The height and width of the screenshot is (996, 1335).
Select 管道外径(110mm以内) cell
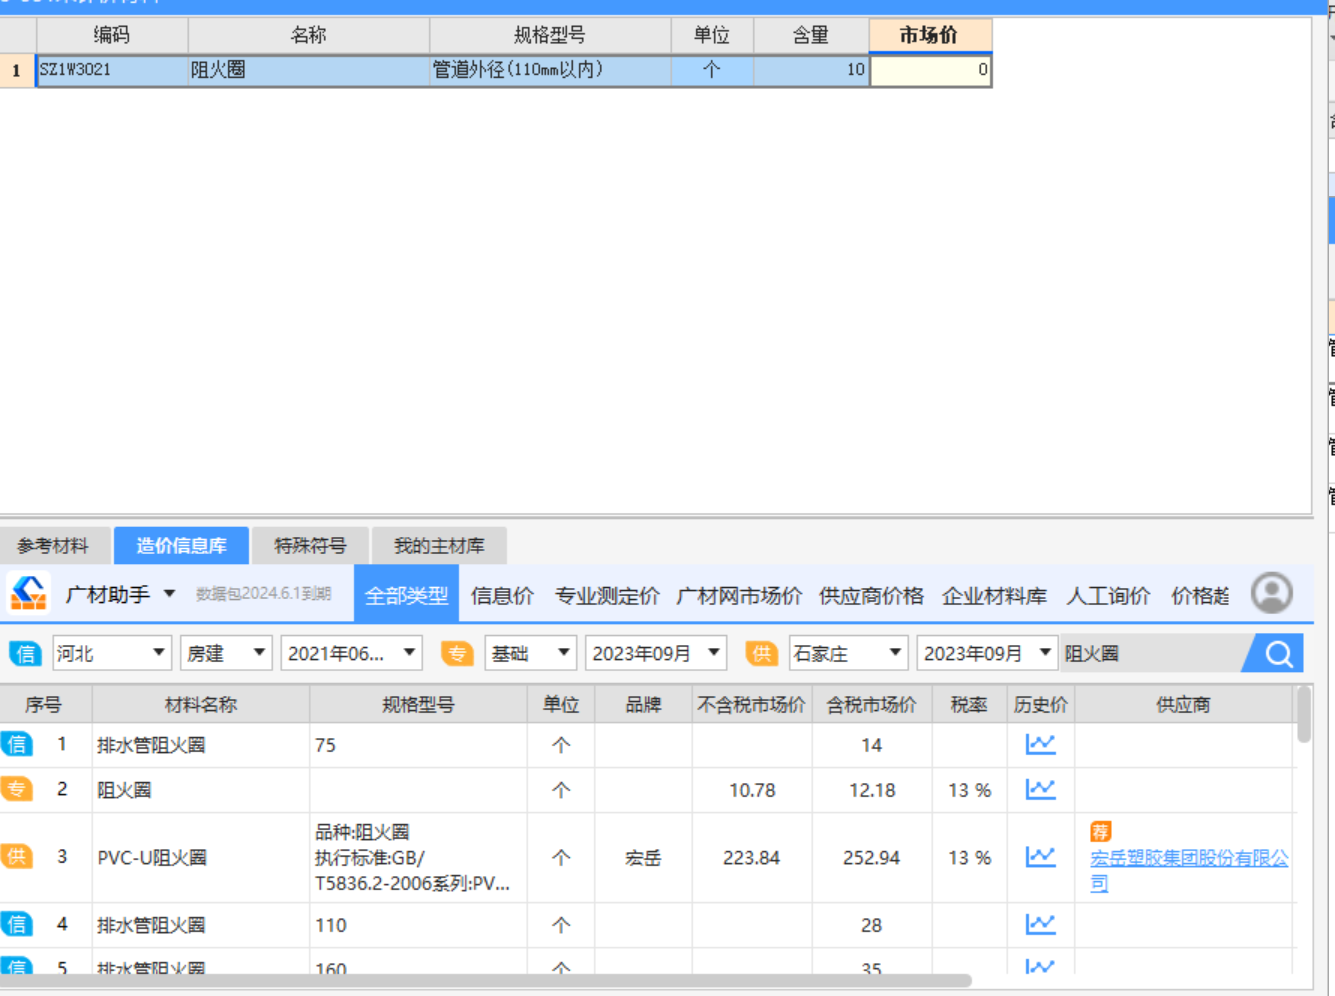coord(550,70)
